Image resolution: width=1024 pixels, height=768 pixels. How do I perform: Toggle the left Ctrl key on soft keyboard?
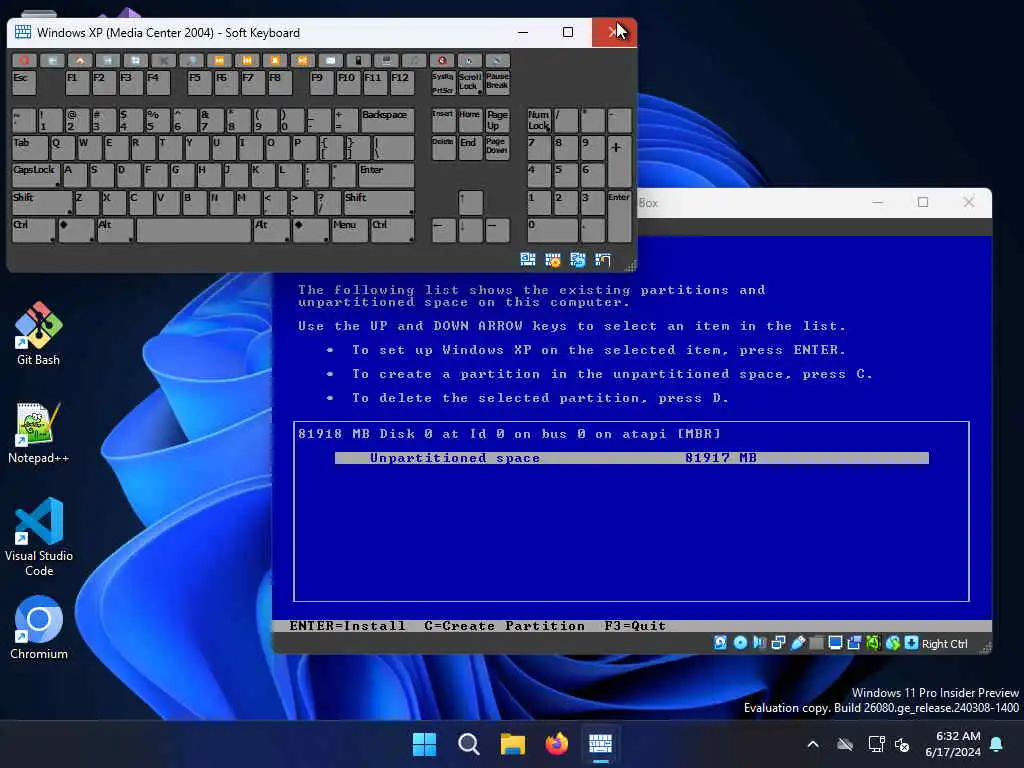[x=33, y=230]
